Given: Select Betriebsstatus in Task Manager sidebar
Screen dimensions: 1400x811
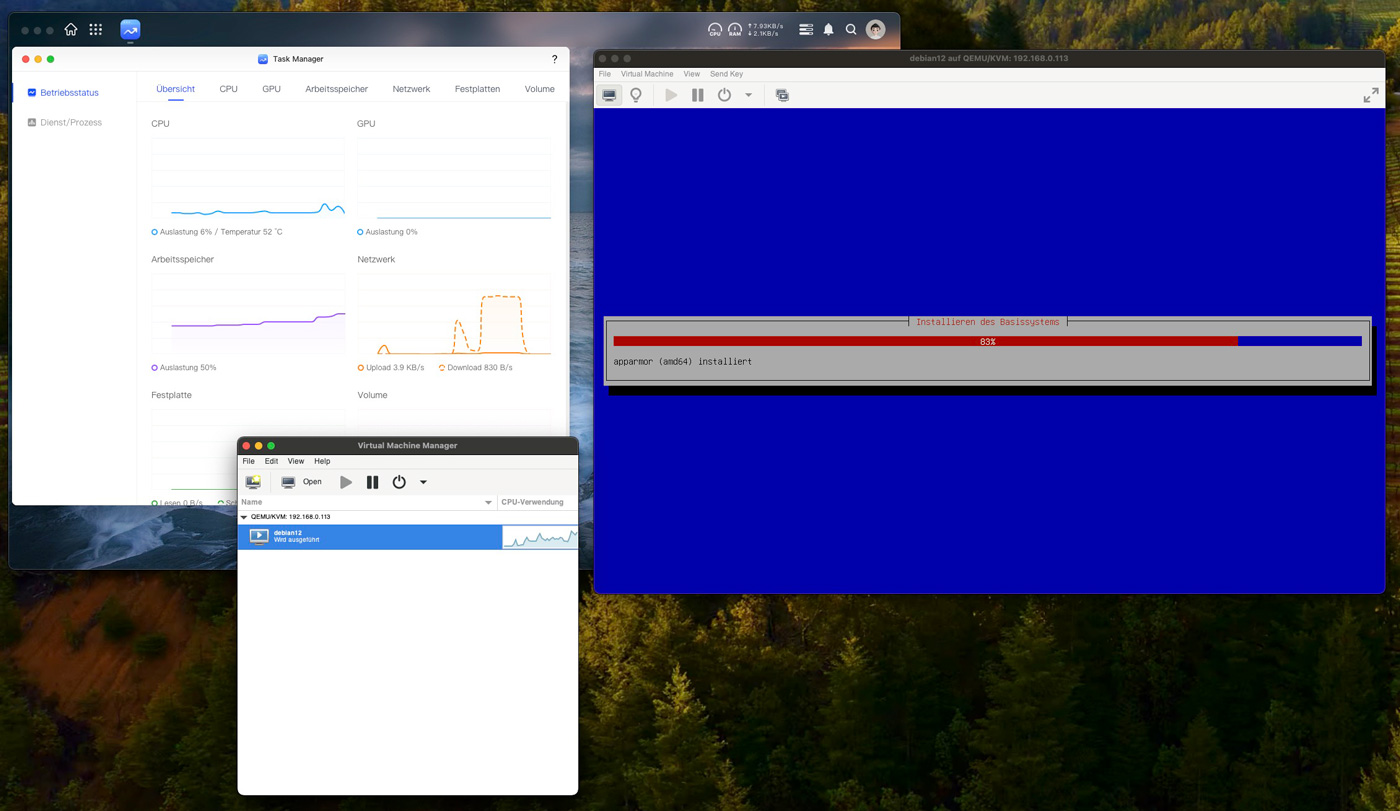Looking at the screenshot, I should coord(70,92).
